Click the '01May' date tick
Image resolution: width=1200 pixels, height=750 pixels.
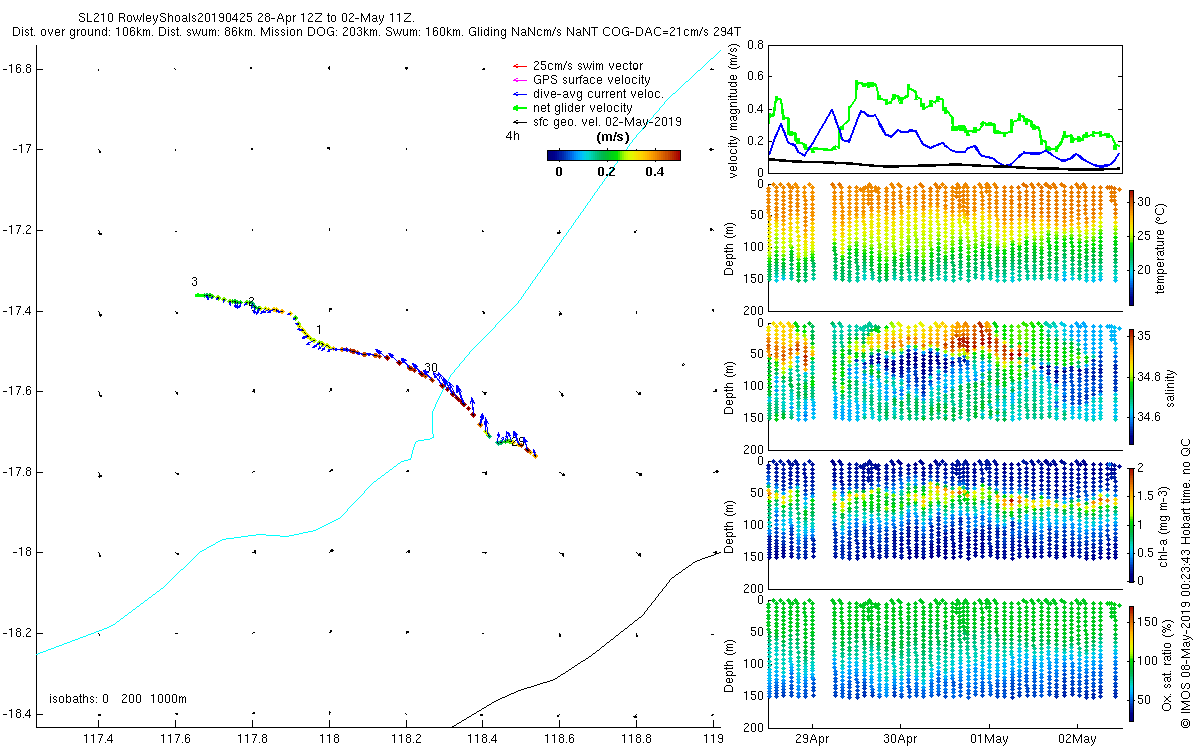coord(988,739)
